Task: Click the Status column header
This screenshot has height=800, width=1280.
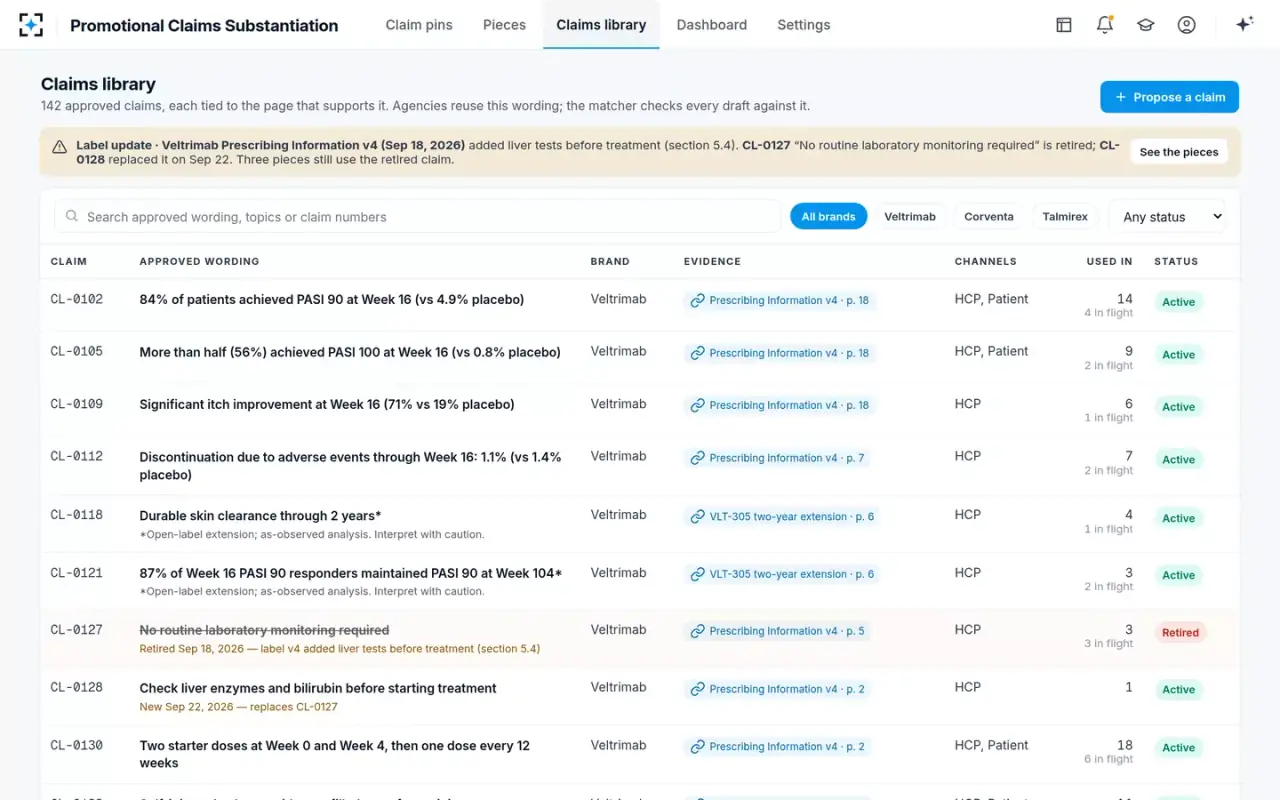Action: point(1176,261)
